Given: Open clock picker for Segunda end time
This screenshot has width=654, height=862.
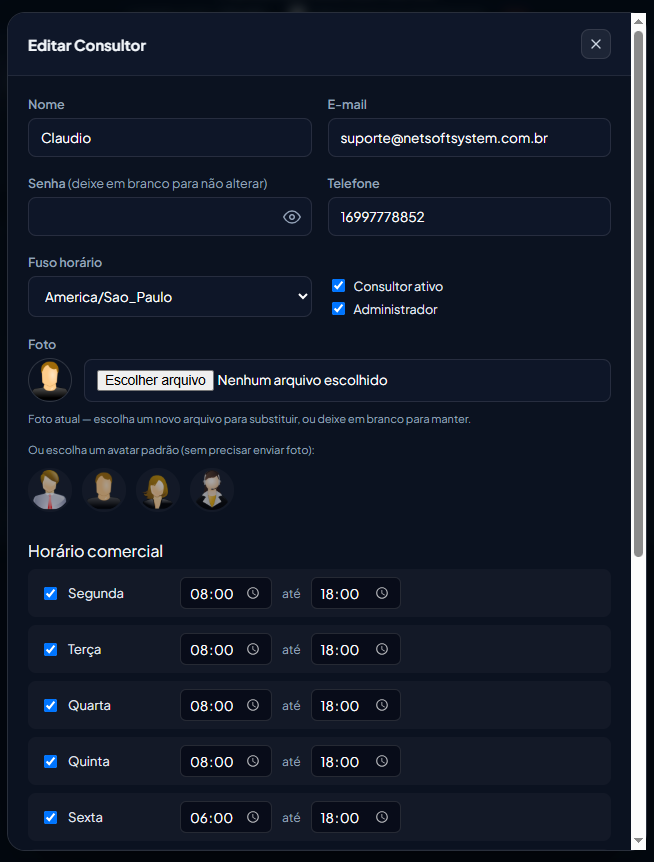Looking at the screenshot, I should point(382,593).
